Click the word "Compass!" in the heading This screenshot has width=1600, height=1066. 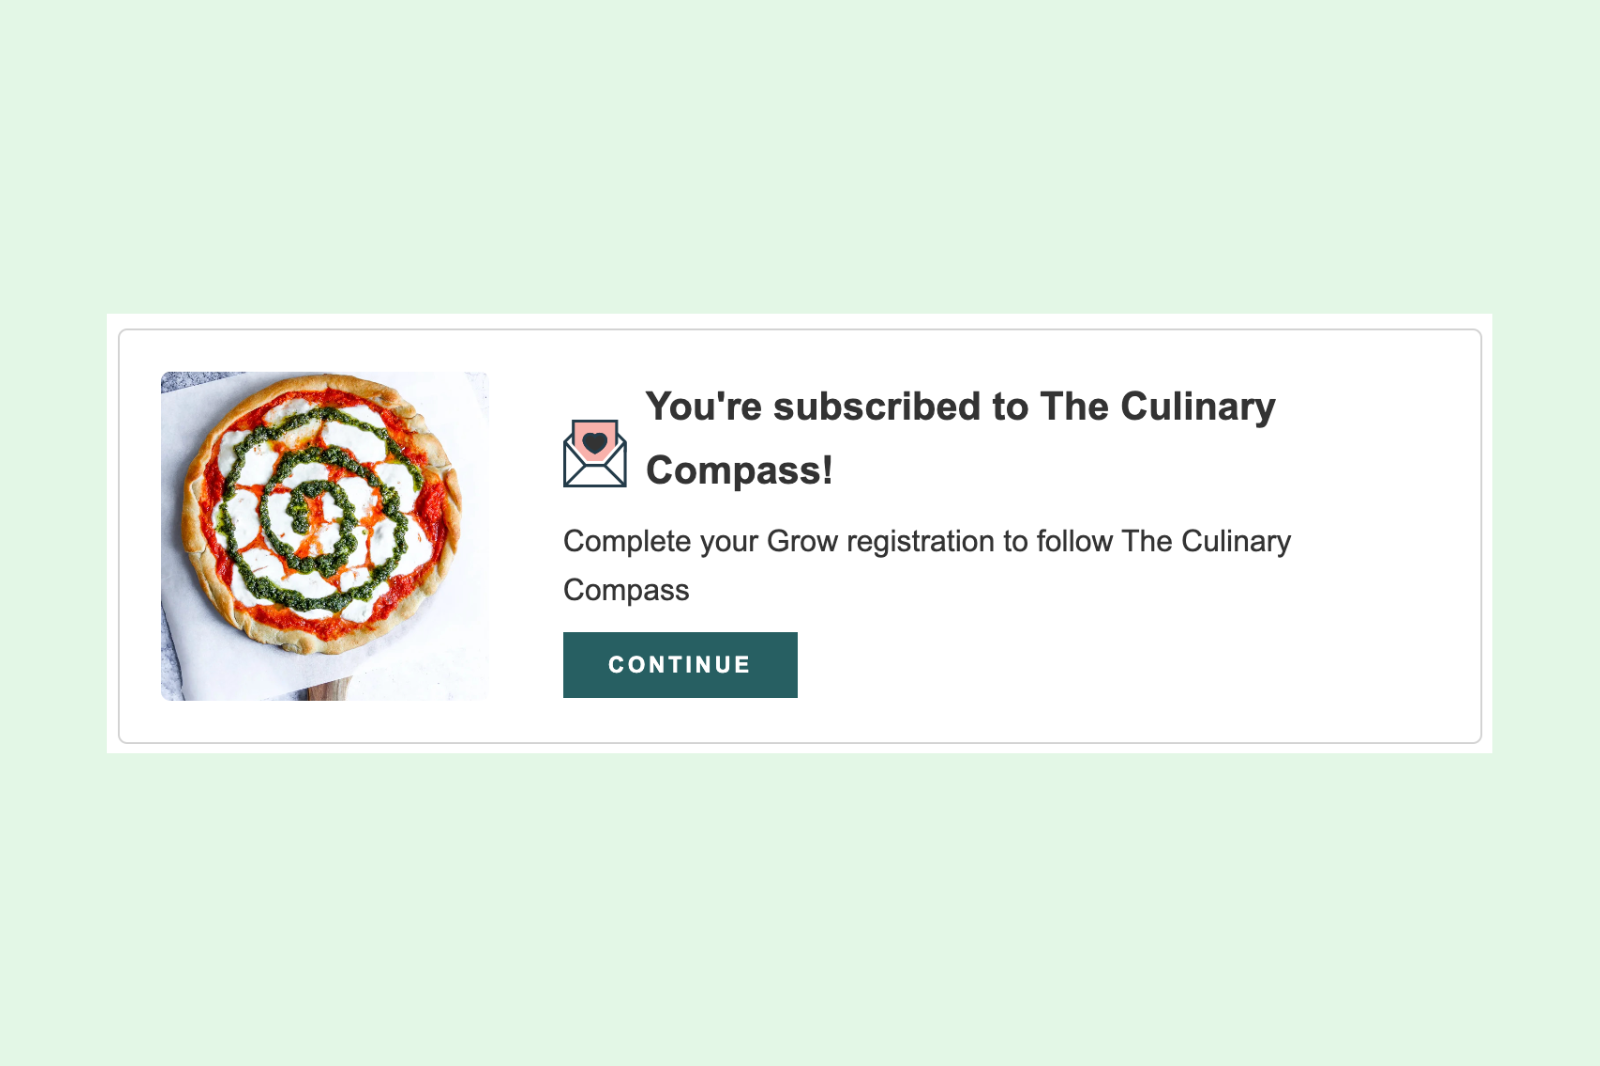pos(739,470)
